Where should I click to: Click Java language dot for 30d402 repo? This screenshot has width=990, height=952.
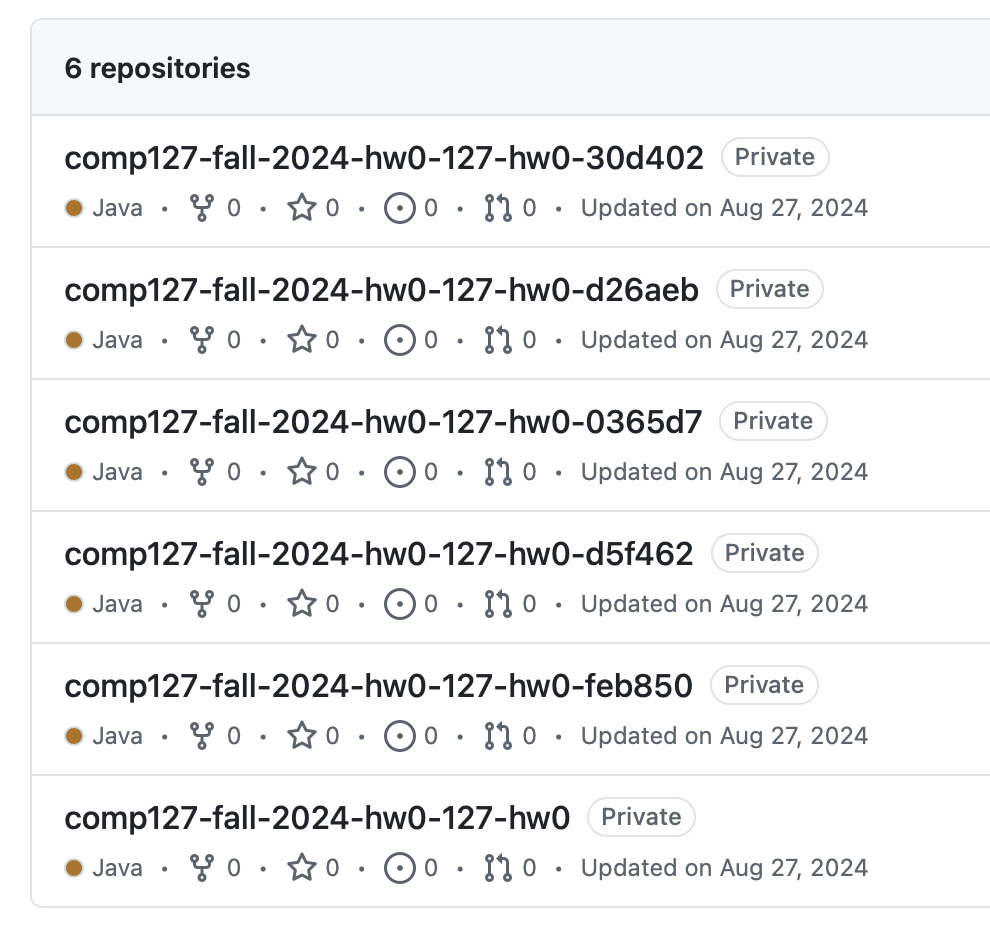(74, 208)
